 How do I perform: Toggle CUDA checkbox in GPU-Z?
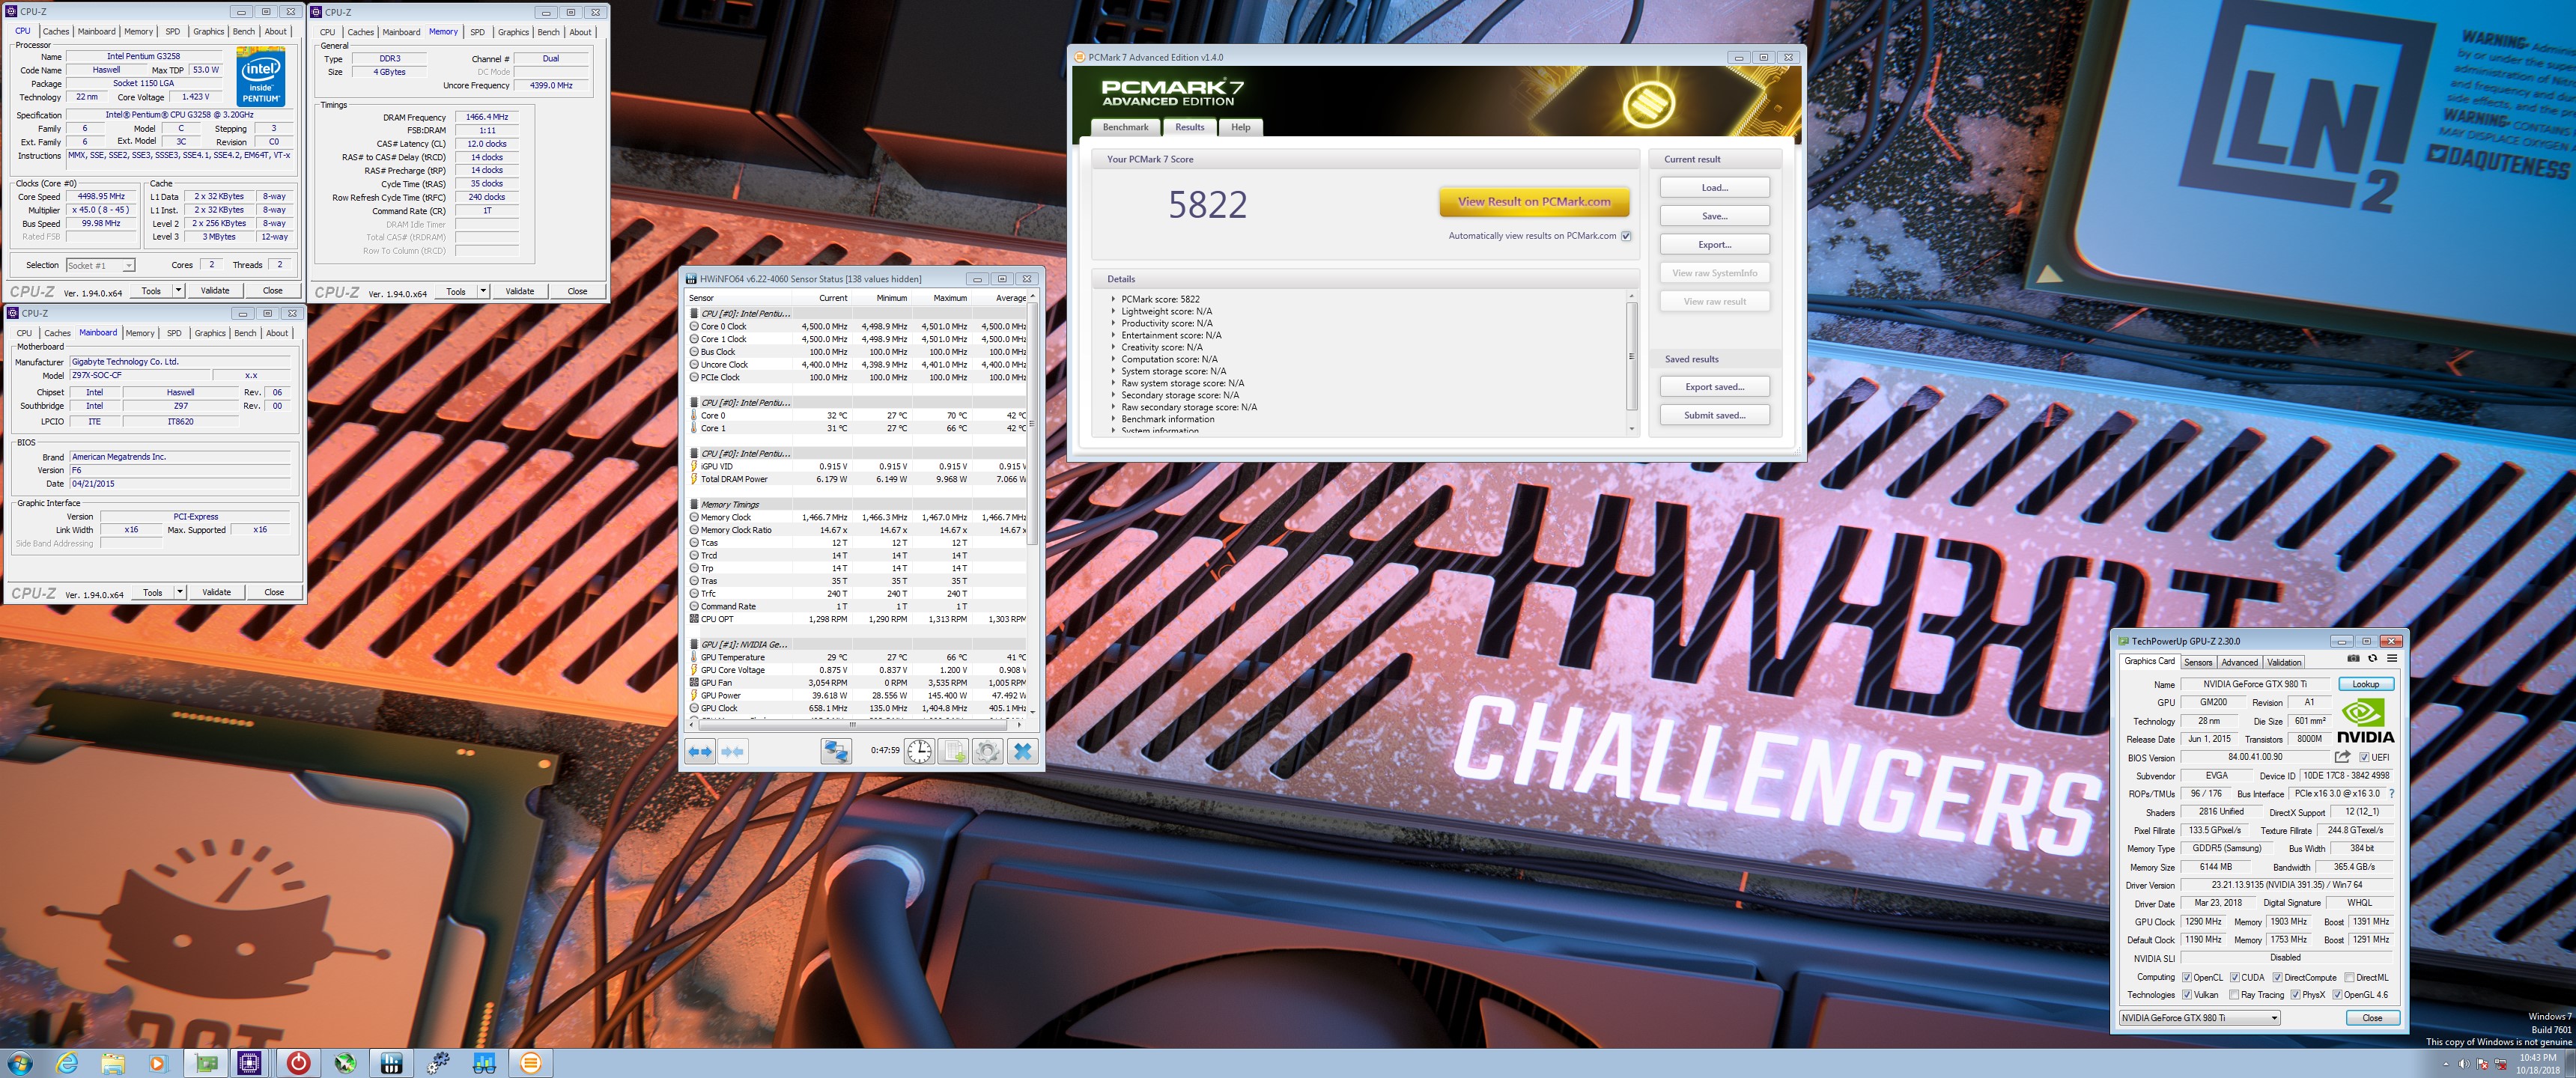tap(2235, 977)
